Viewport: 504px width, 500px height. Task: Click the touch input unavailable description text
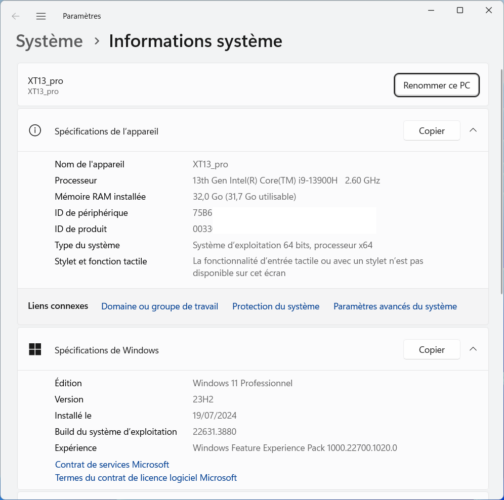308,267
